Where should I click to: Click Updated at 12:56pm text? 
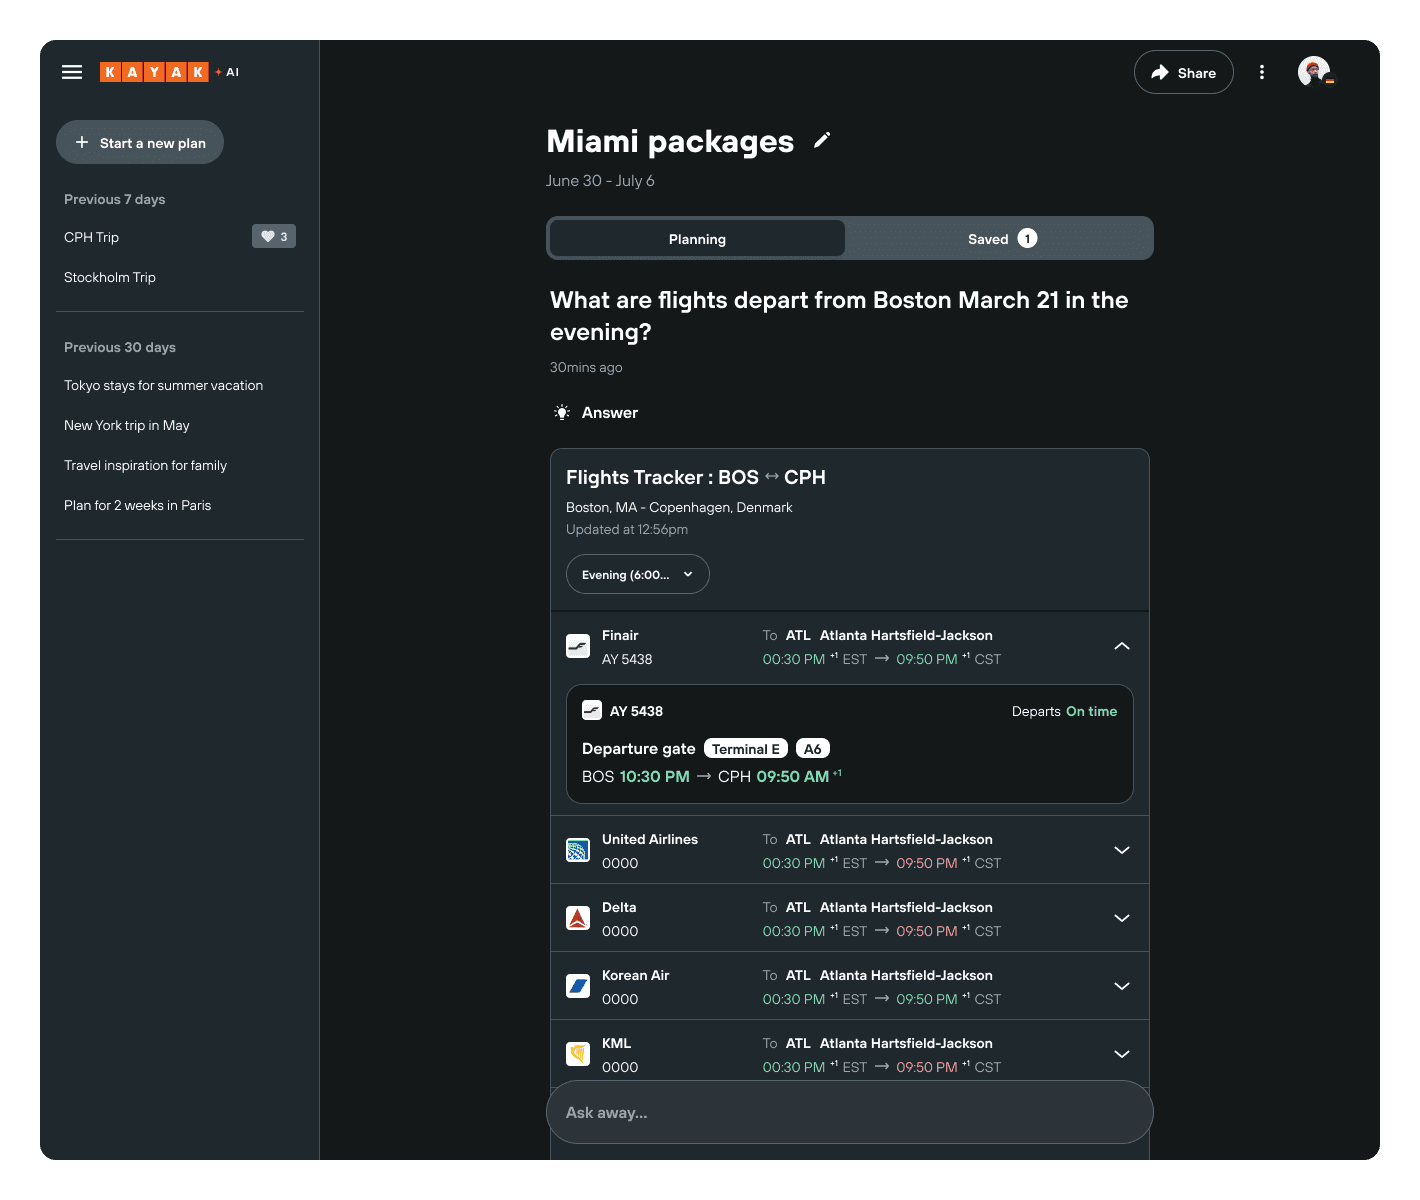(627, 529)
